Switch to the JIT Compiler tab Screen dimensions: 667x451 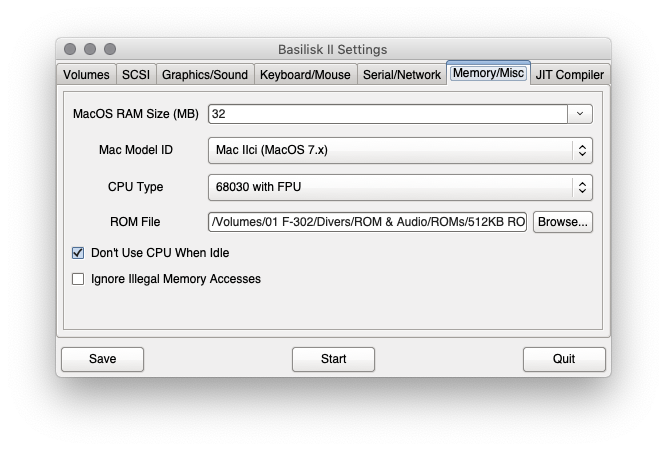tap(570, 74)
